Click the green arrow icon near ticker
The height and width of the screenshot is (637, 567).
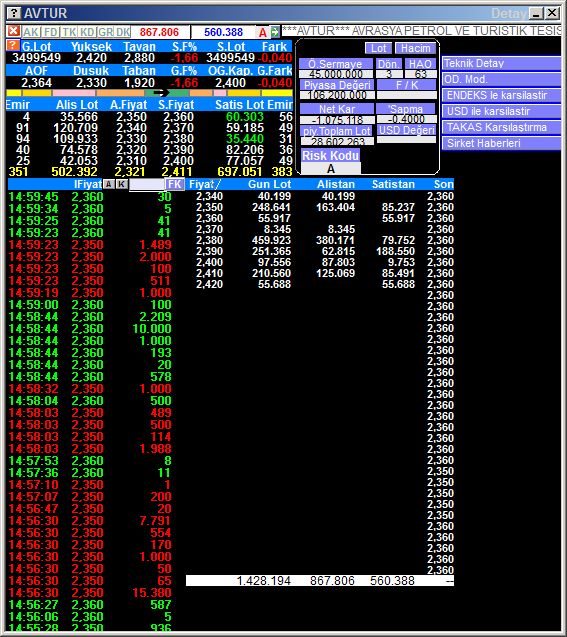click(x=275, y=32)
